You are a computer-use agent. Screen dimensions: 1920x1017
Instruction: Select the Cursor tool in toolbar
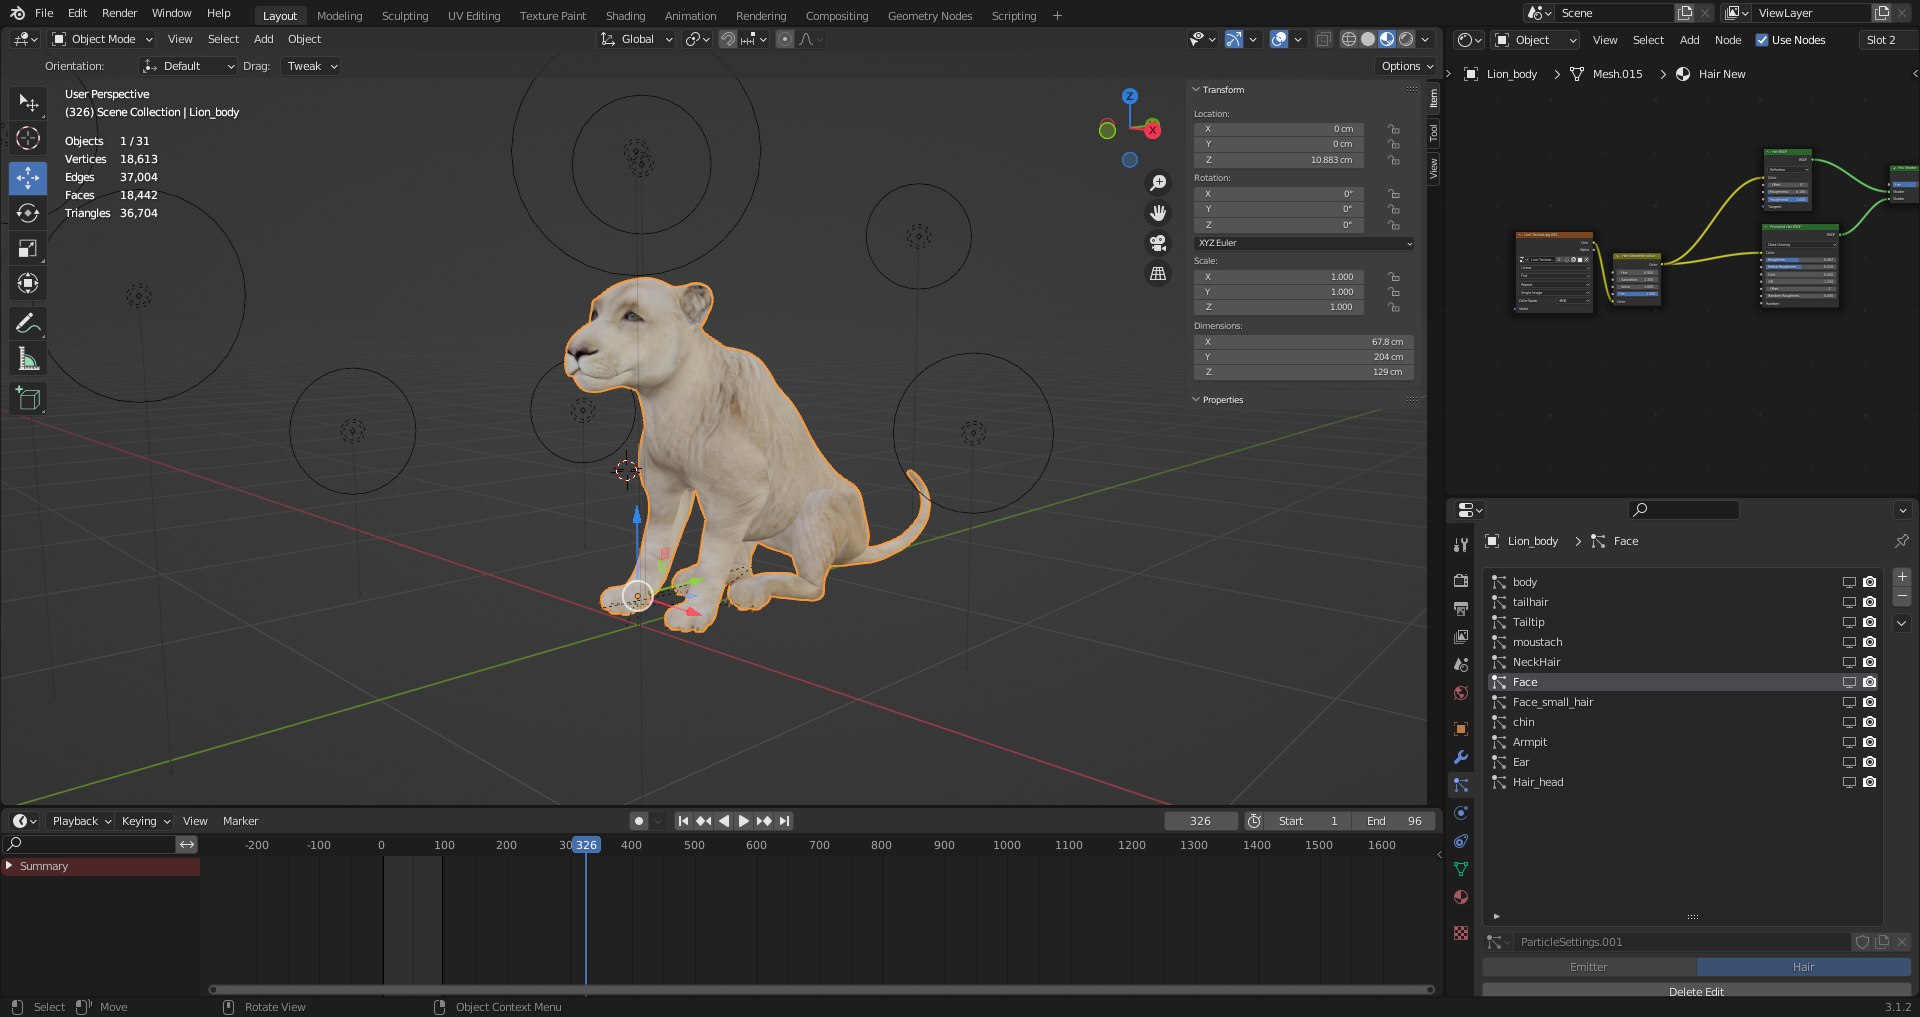28,138
